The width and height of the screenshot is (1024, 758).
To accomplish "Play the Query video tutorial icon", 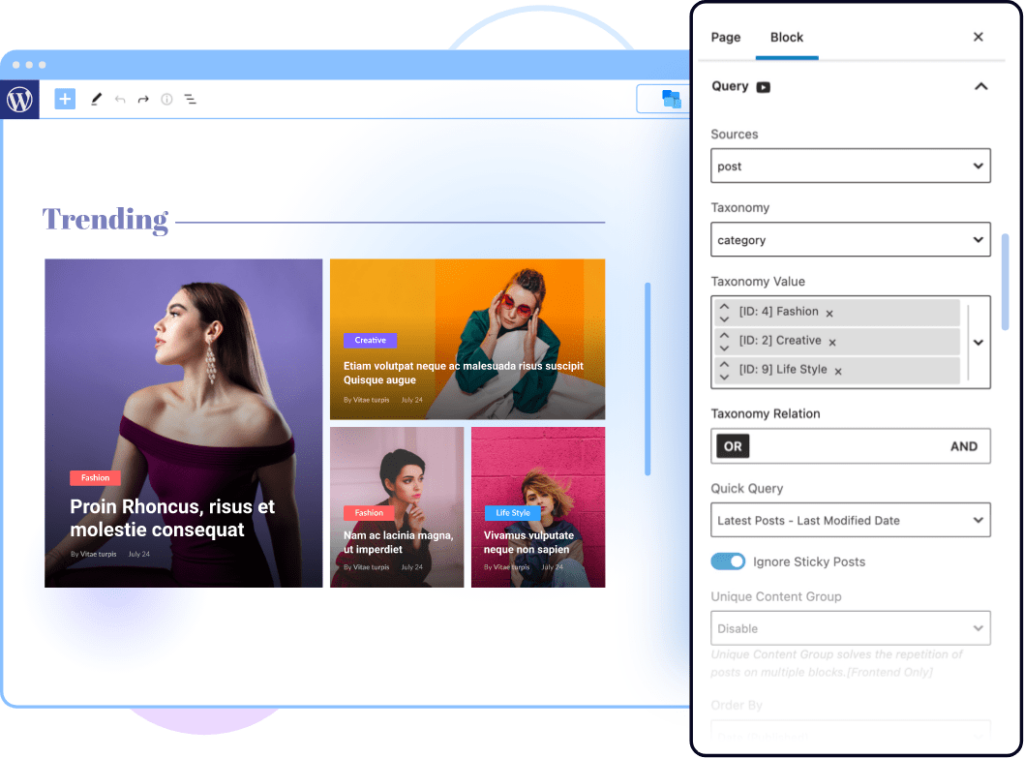I will [763, 87].
